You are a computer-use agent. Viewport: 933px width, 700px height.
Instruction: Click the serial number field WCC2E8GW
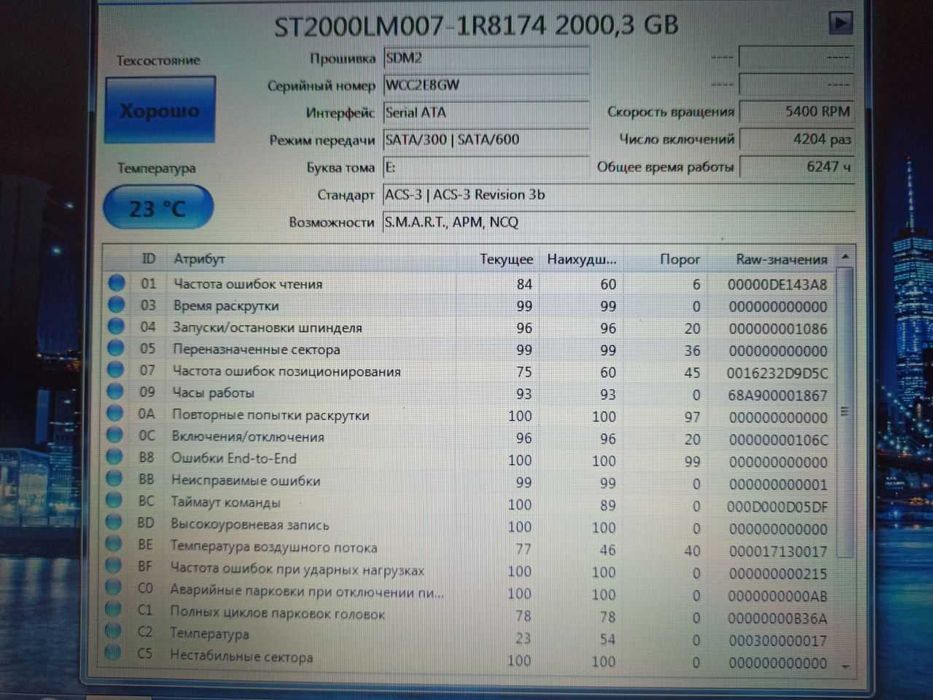tap(486, 85)
